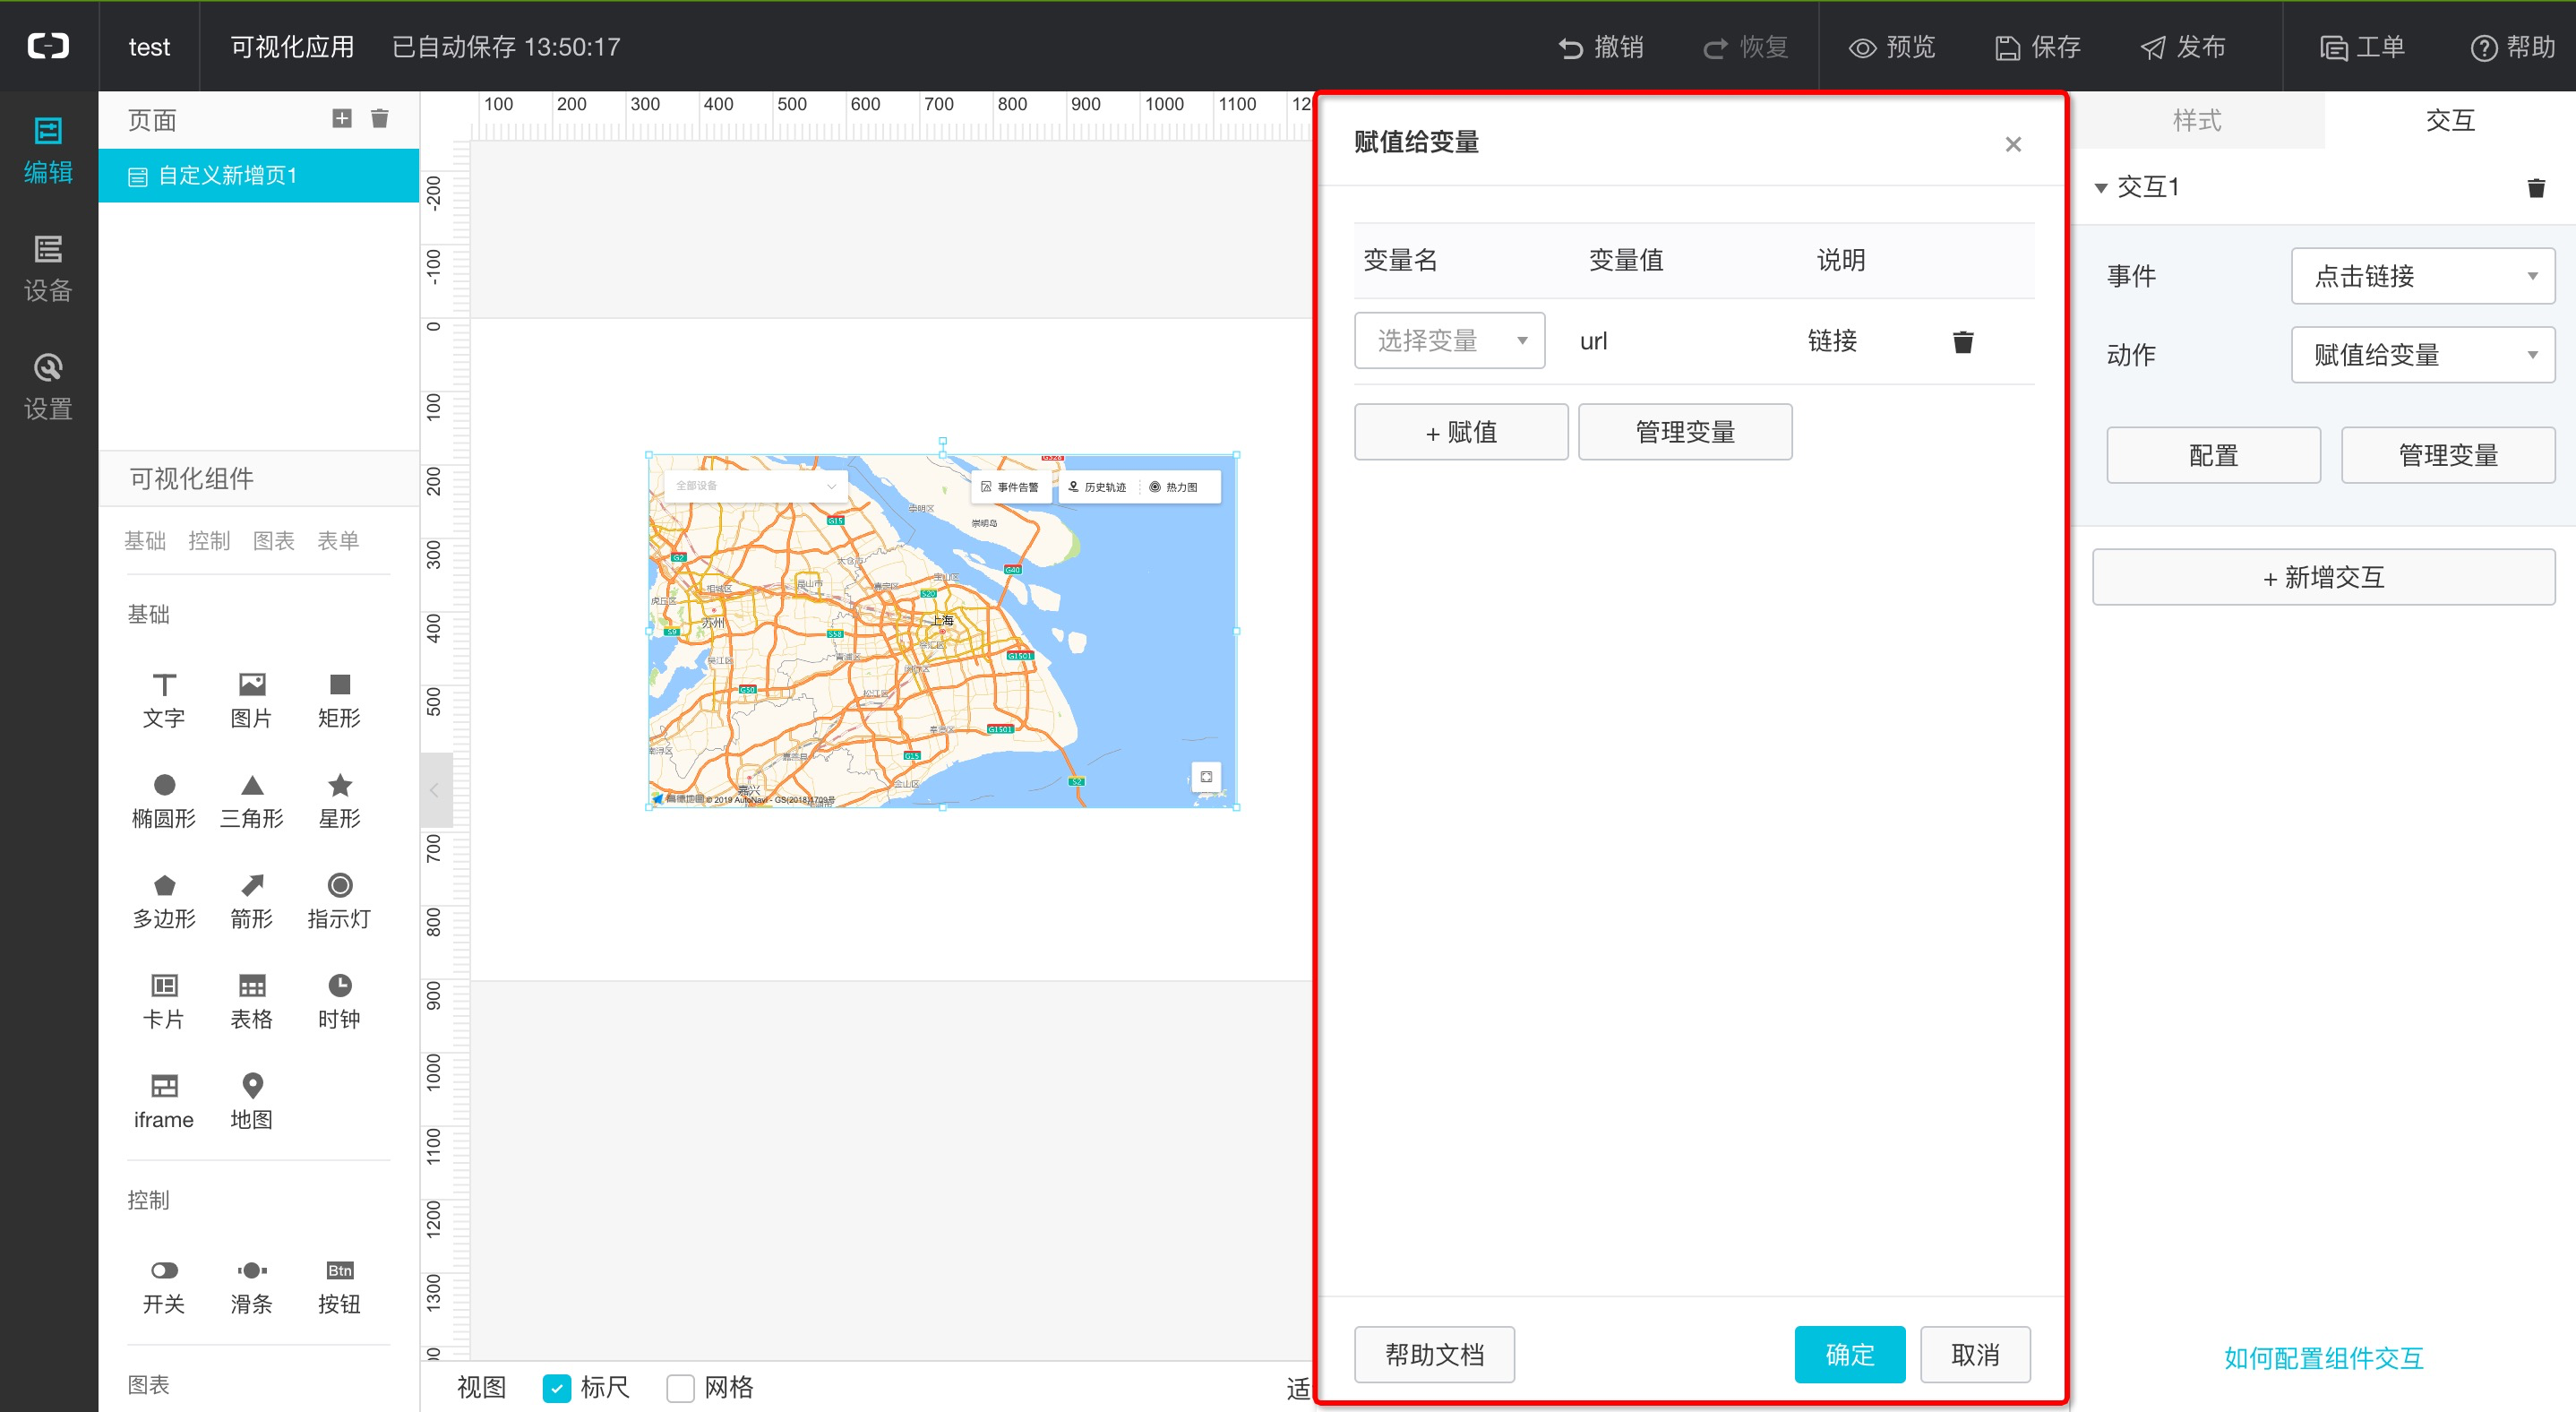This screenshot has height=1412, width=2576.
Task: Click 保存 save in the top bar
Action: 2038,47
